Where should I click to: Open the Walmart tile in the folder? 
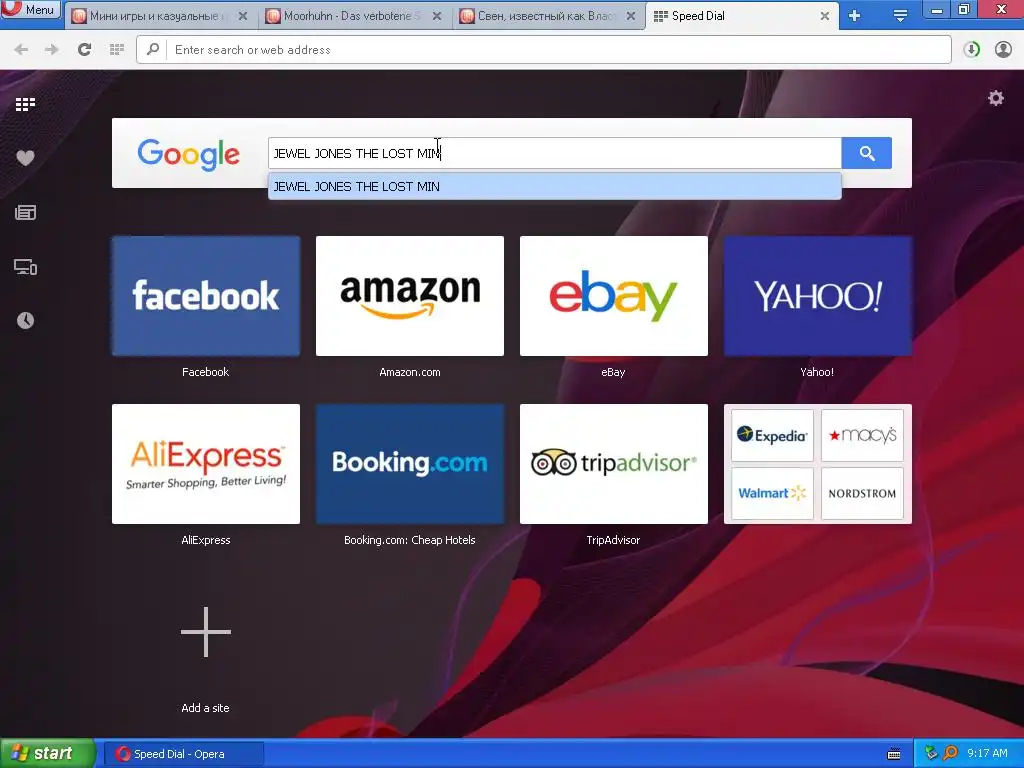click(772, 493)
